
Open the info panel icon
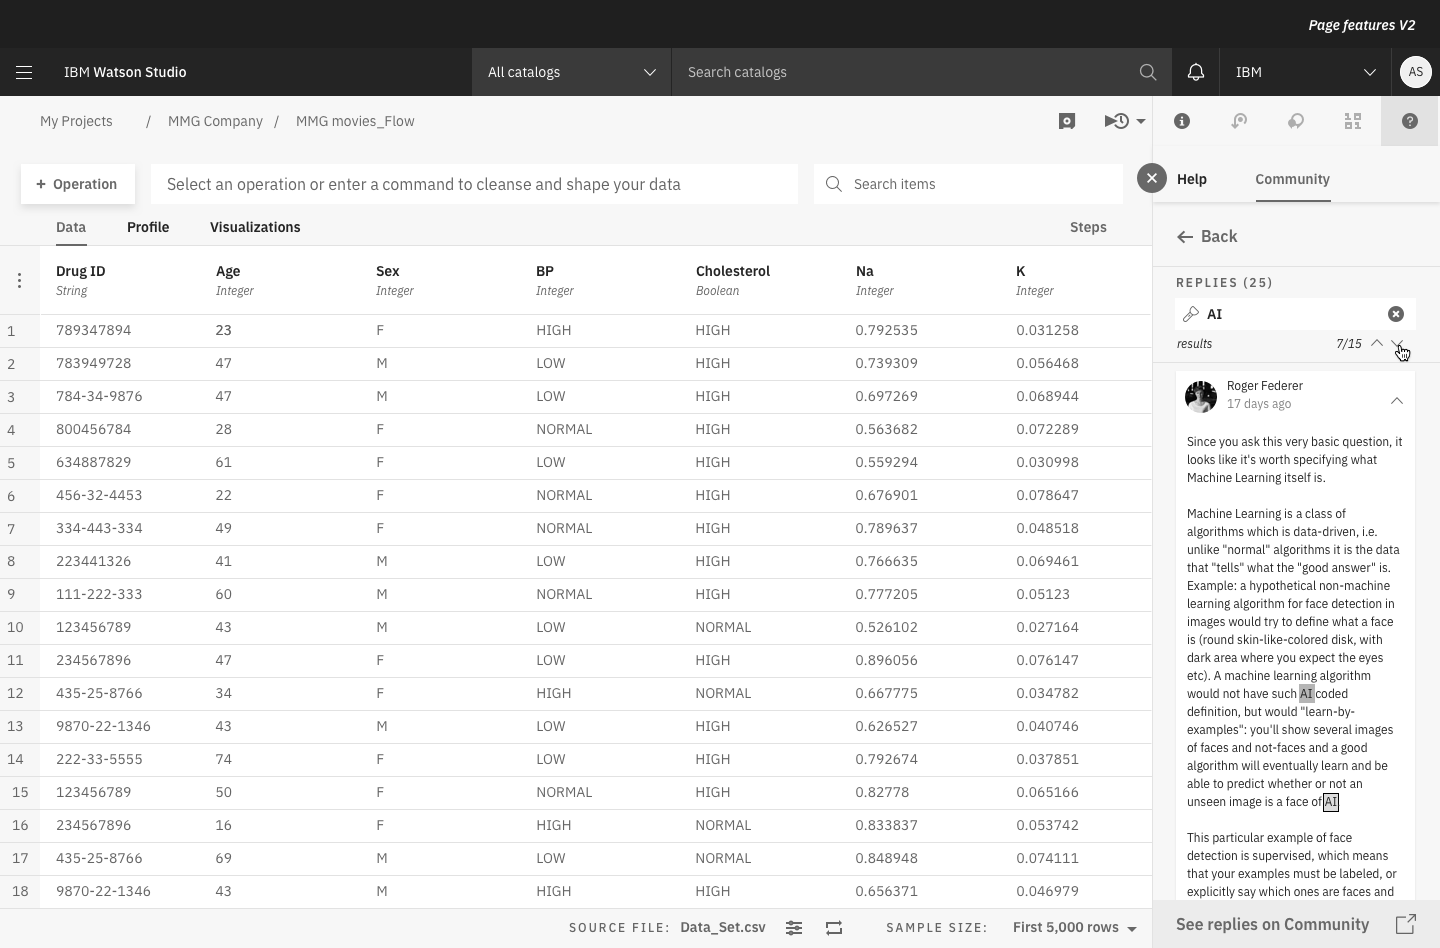(x=1182, y=121)
